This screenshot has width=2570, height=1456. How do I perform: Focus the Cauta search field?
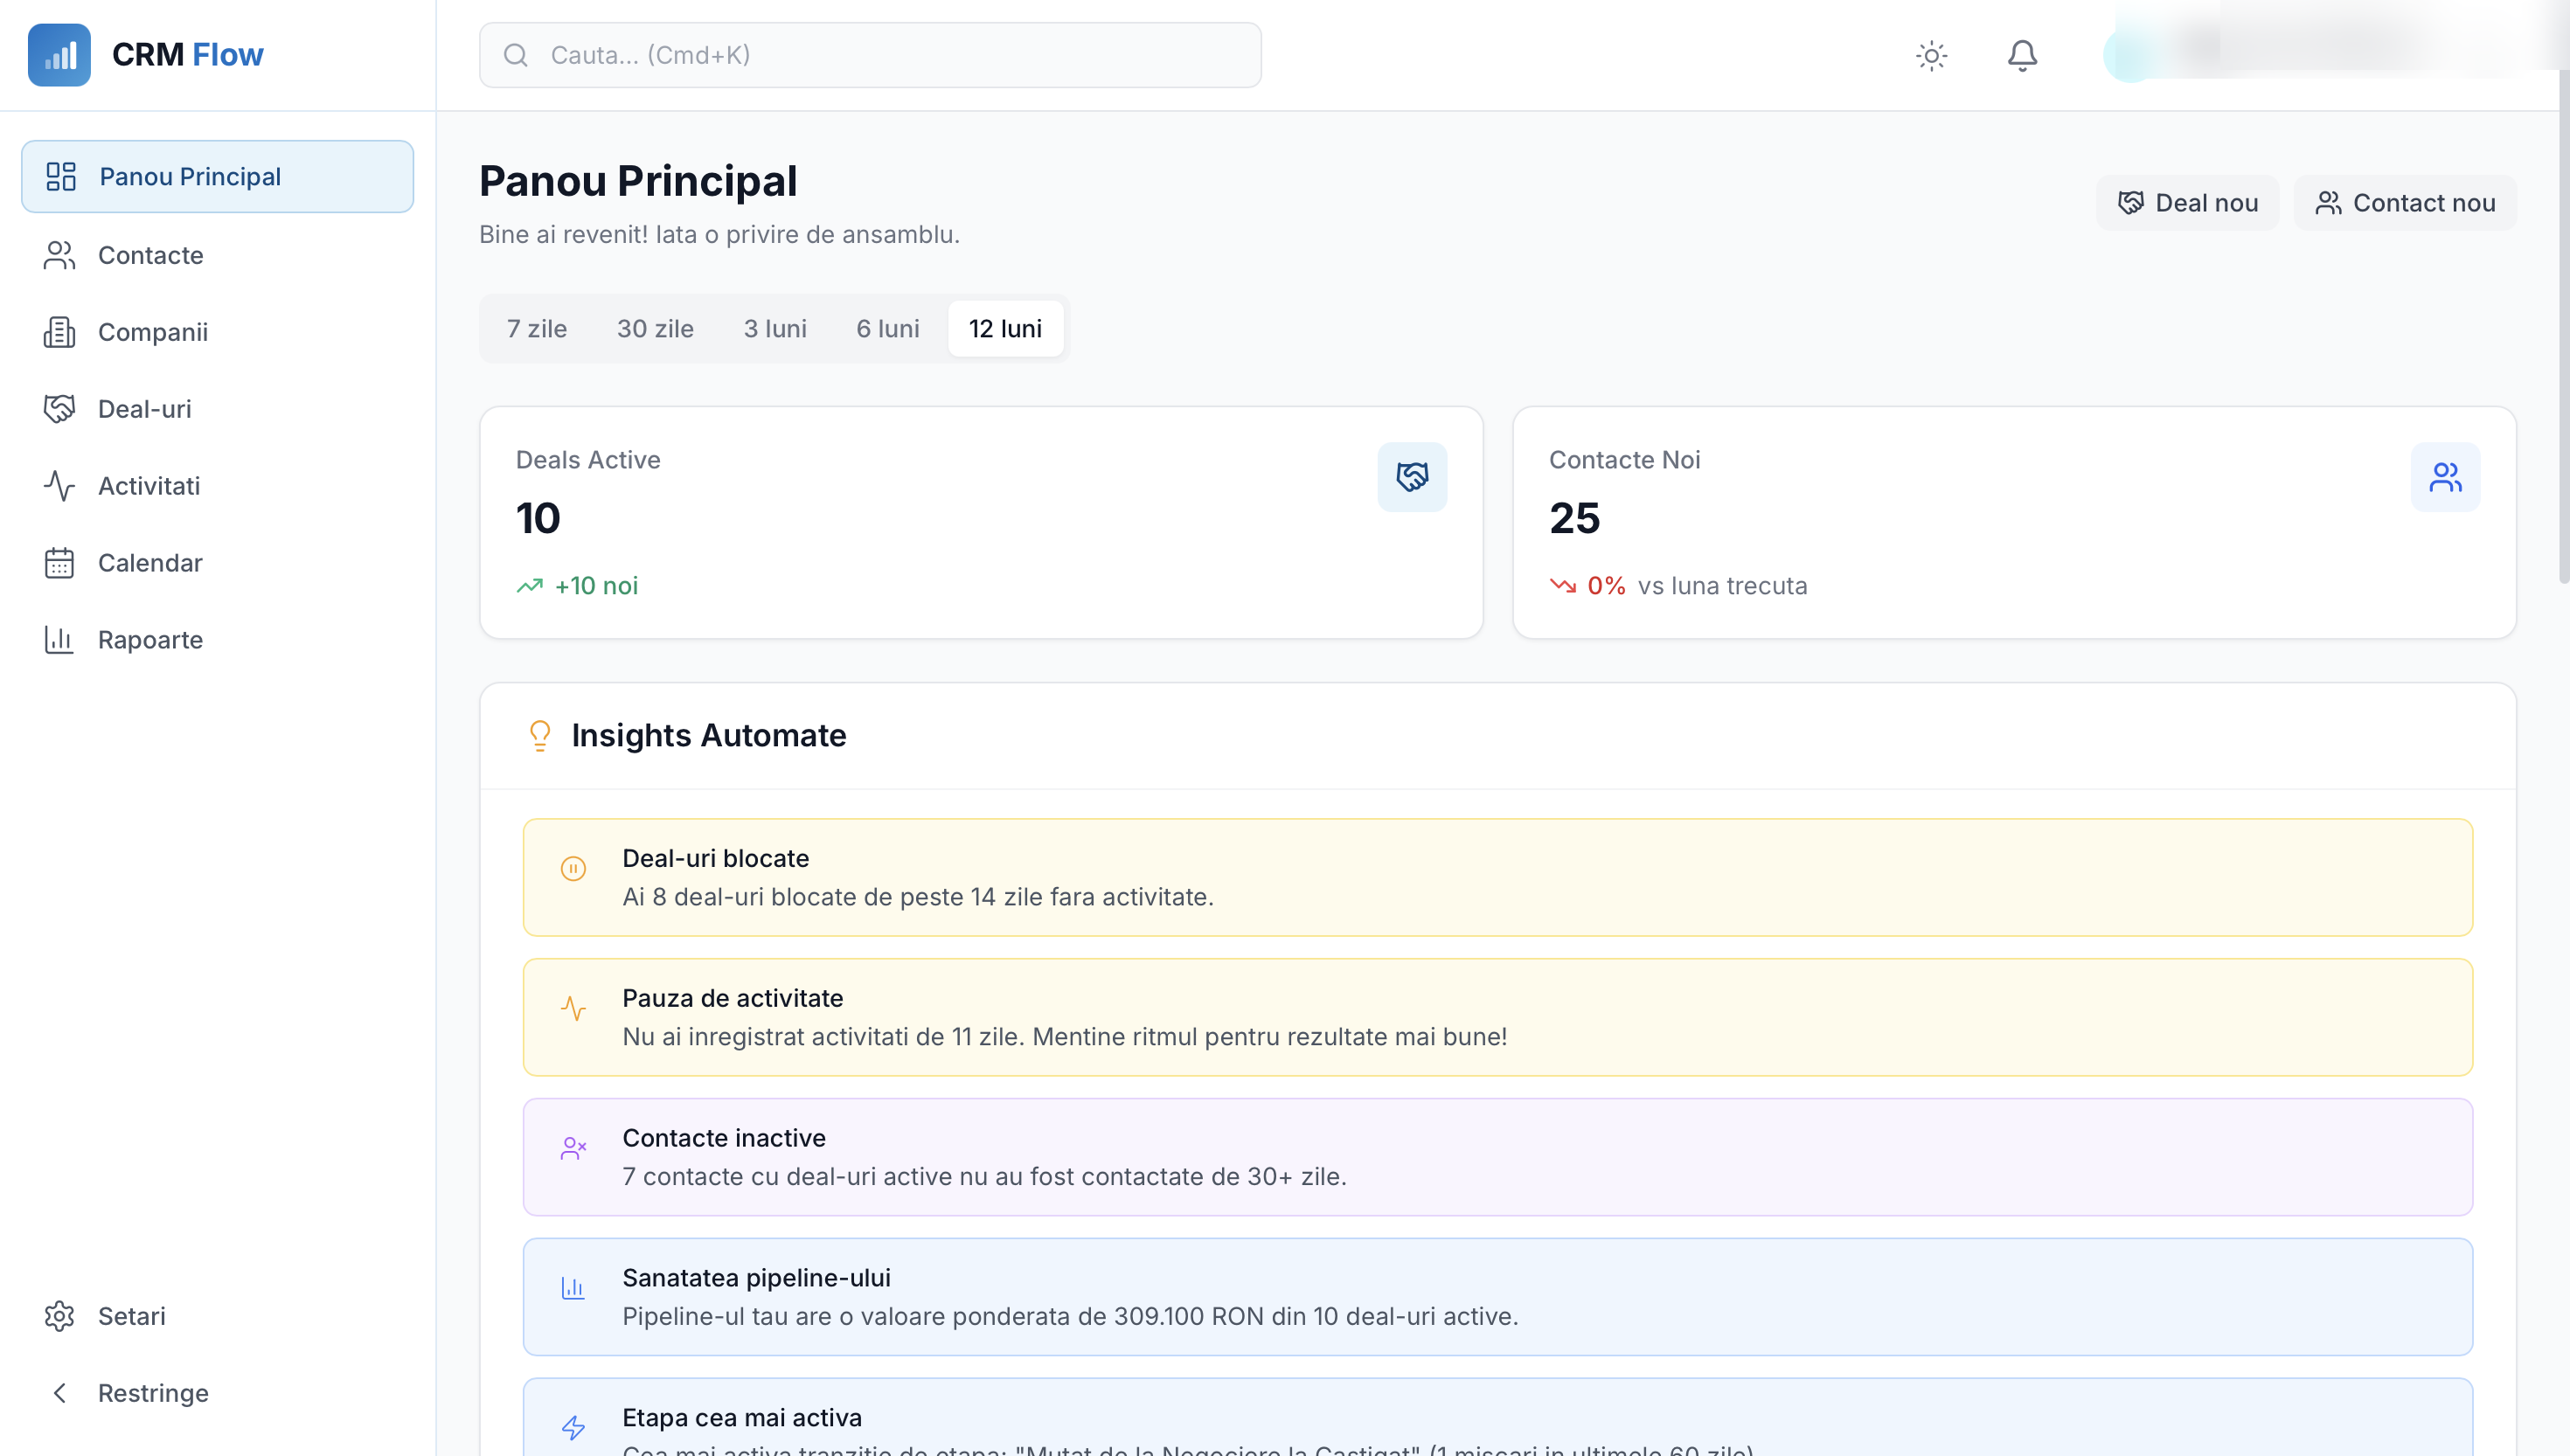pyautogui.click(x=870, y=55)
